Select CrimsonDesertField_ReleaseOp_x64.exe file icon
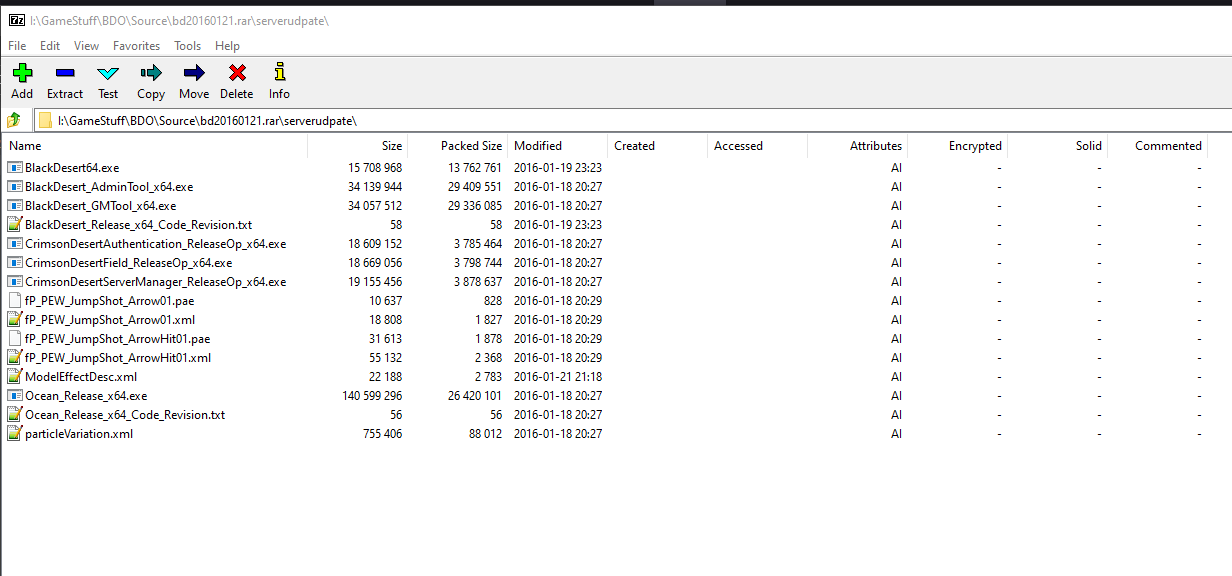This screenshot has width=1232, height=576. tap(14, 263)
